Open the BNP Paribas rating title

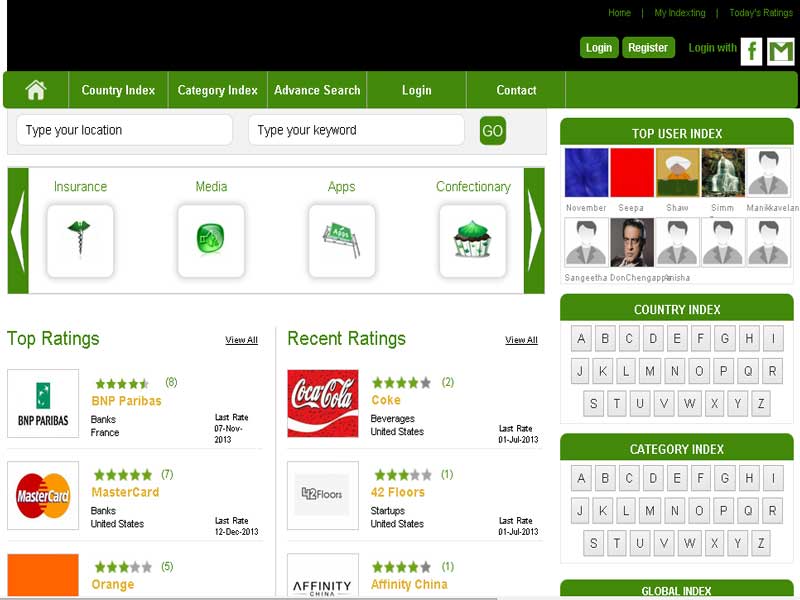[x=127, y=401]
